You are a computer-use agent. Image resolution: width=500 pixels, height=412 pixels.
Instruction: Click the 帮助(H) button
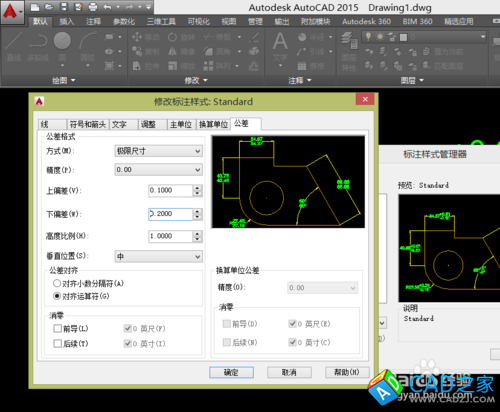[x=347, y=372]
